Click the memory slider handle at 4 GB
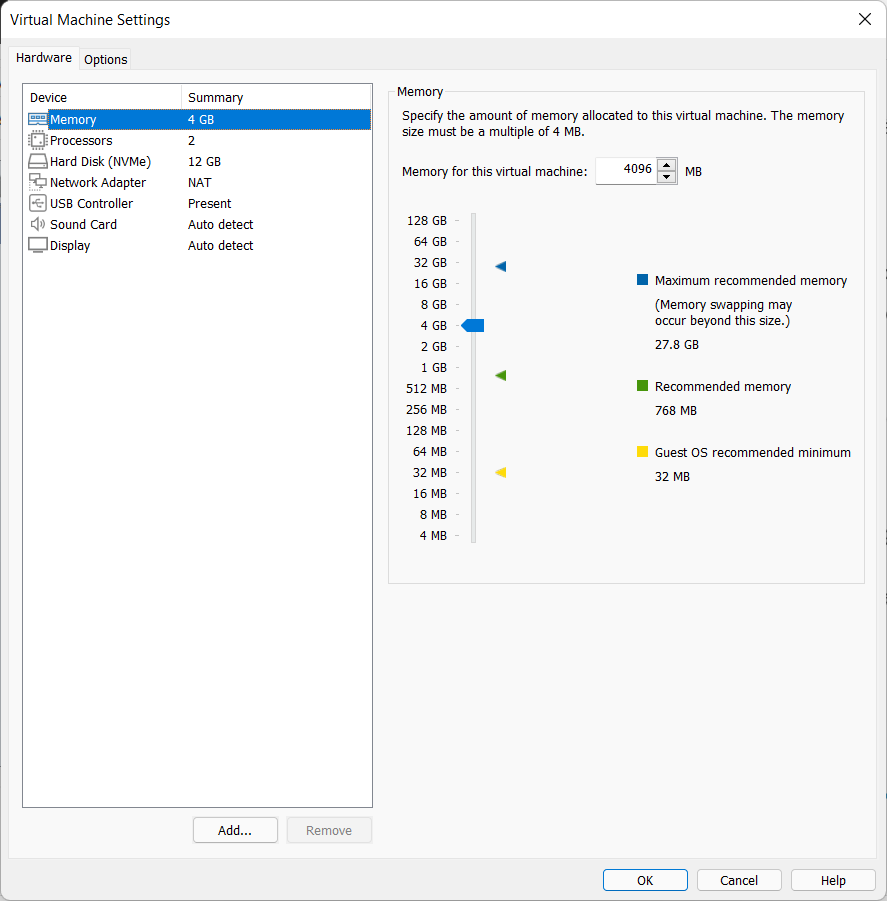 coord(473,326)
